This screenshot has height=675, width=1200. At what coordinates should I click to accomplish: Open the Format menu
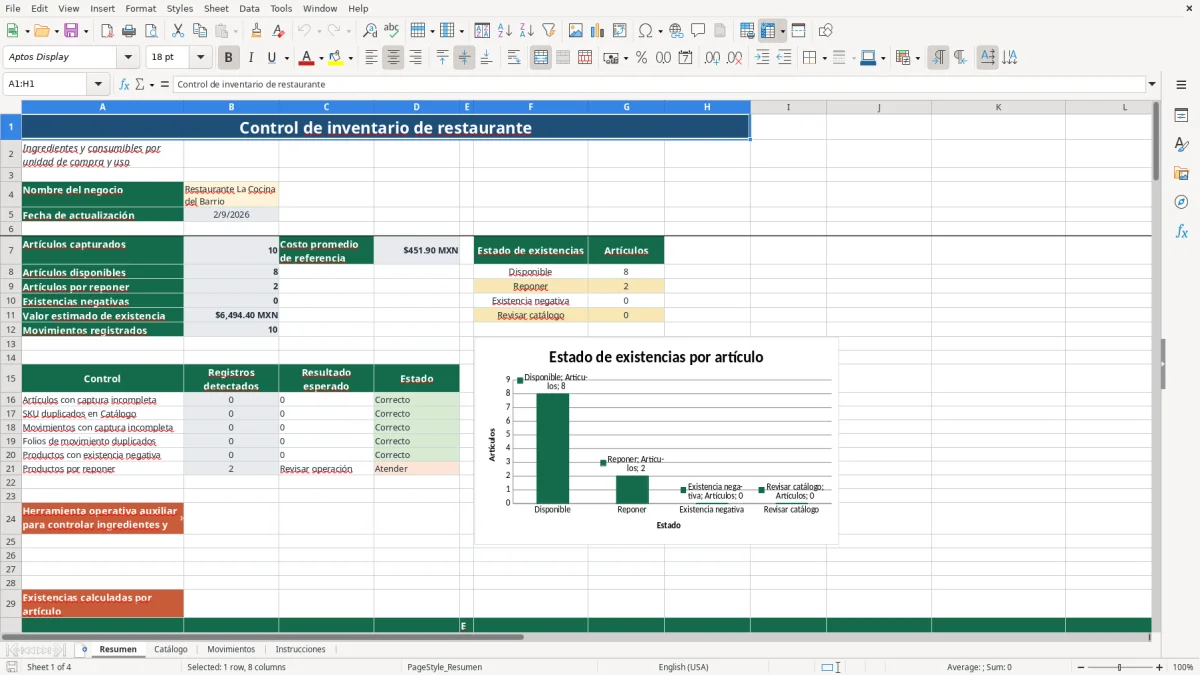pos(140,8)
